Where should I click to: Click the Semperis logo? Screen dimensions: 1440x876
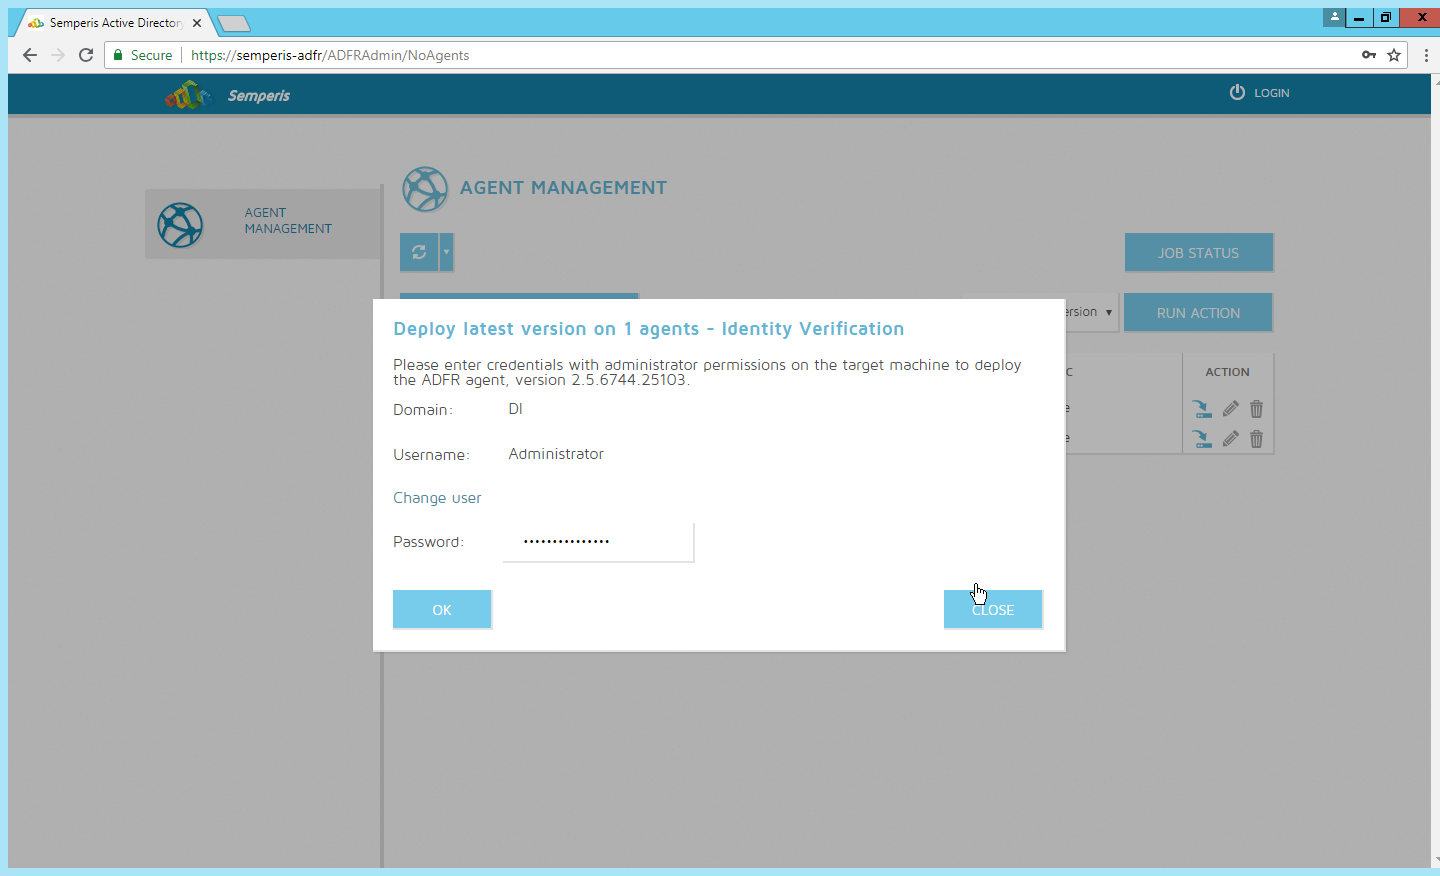[x=228, y=95]
